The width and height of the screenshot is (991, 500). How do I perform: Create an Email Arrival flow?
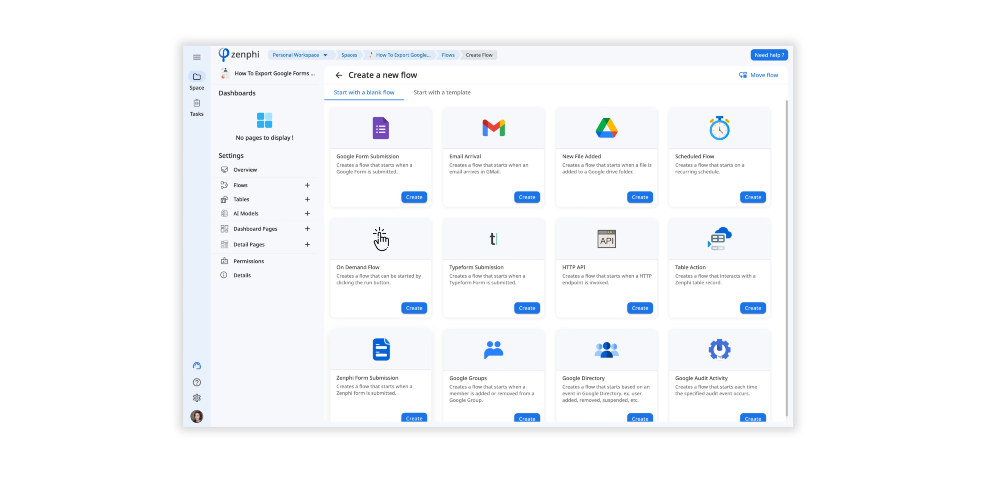click(527, 197)
